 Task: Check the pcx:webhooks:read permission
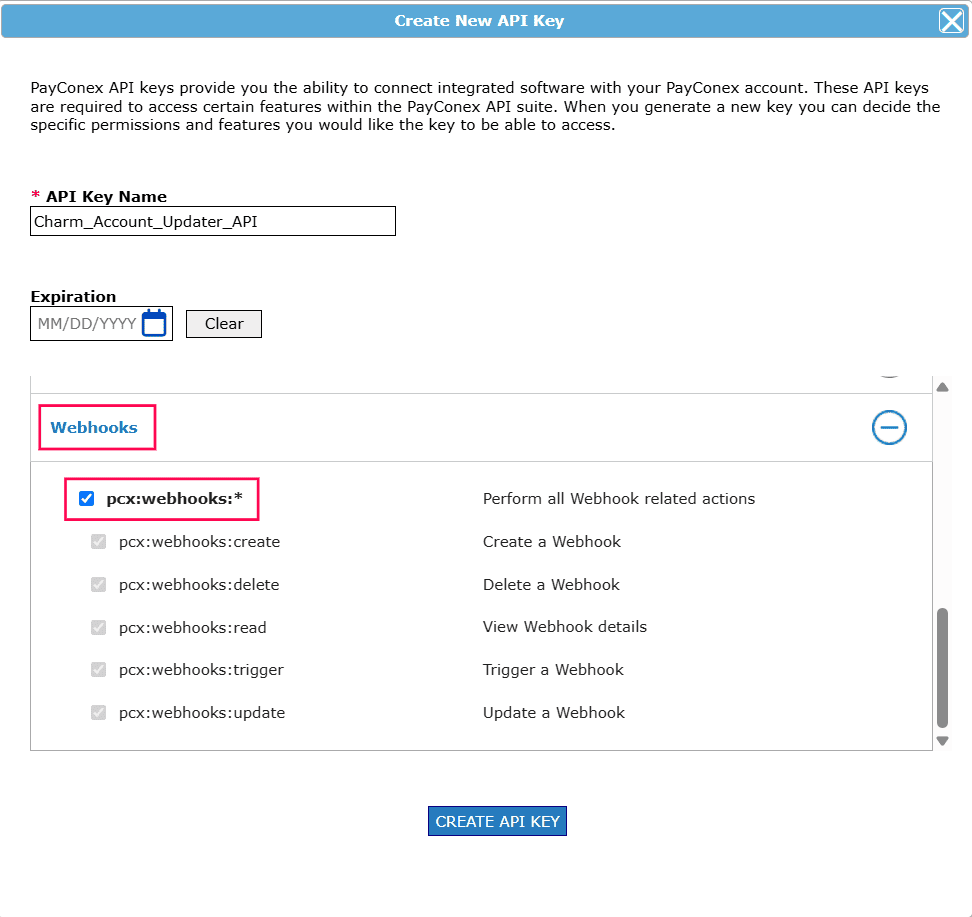[99, 627]
